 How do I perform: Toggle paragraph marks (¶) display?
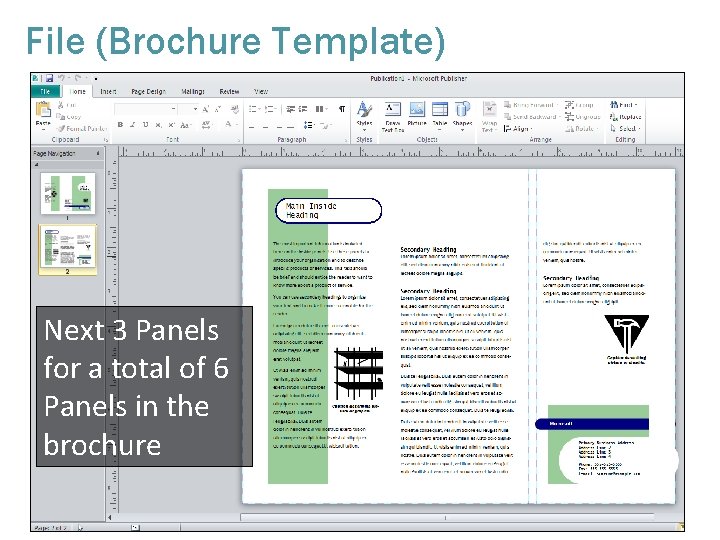342,109
